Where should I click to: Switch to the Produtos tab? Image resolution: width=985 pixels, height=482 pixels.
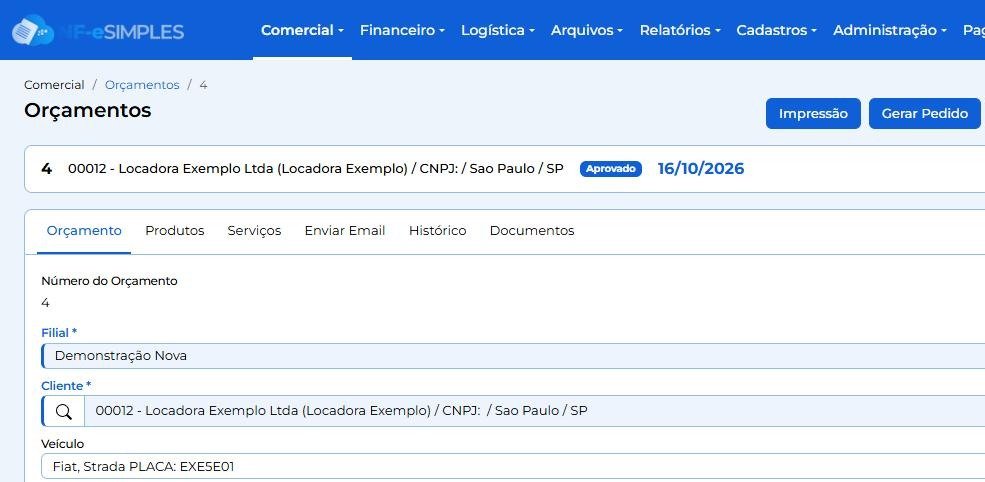pyautogui.click(x=175, y=231)
